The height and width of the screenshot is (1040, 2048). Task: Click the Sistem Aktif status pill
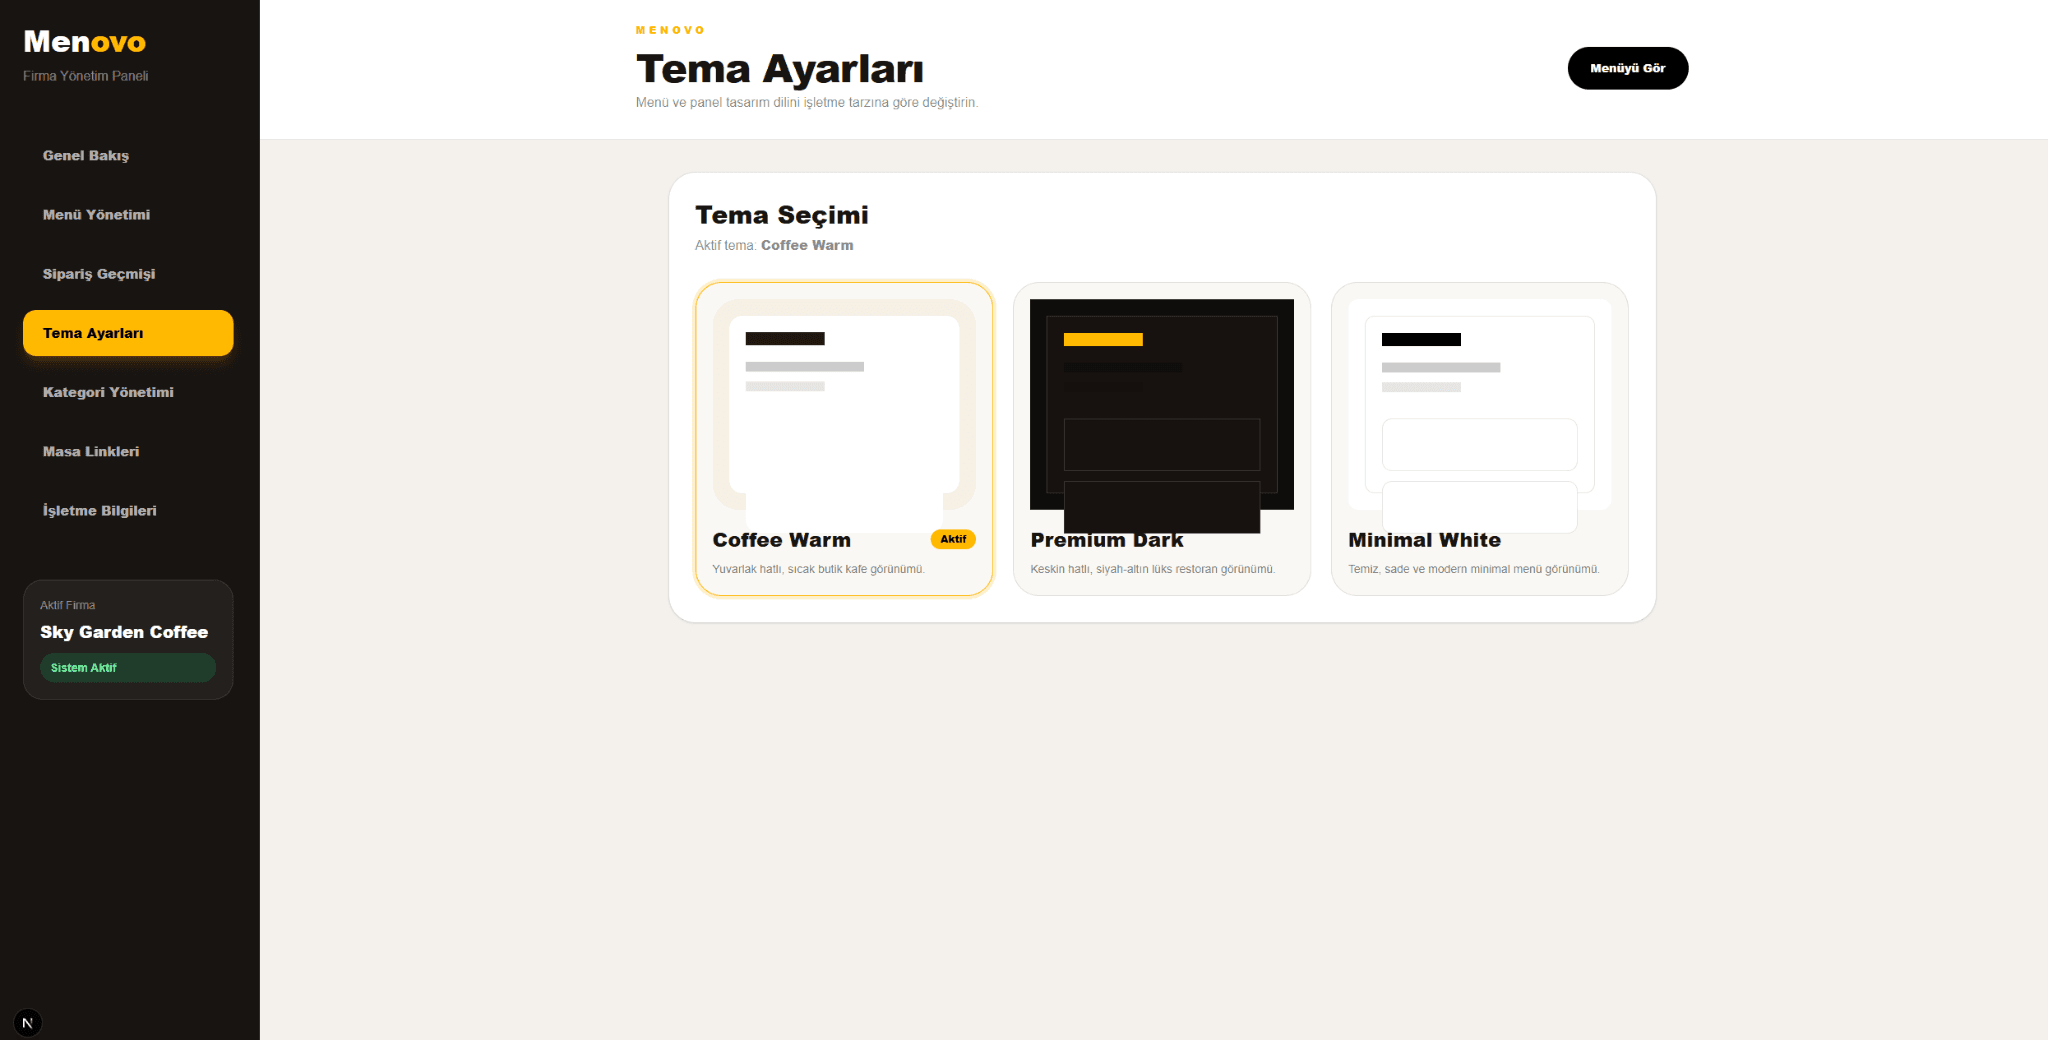(128, 668)
